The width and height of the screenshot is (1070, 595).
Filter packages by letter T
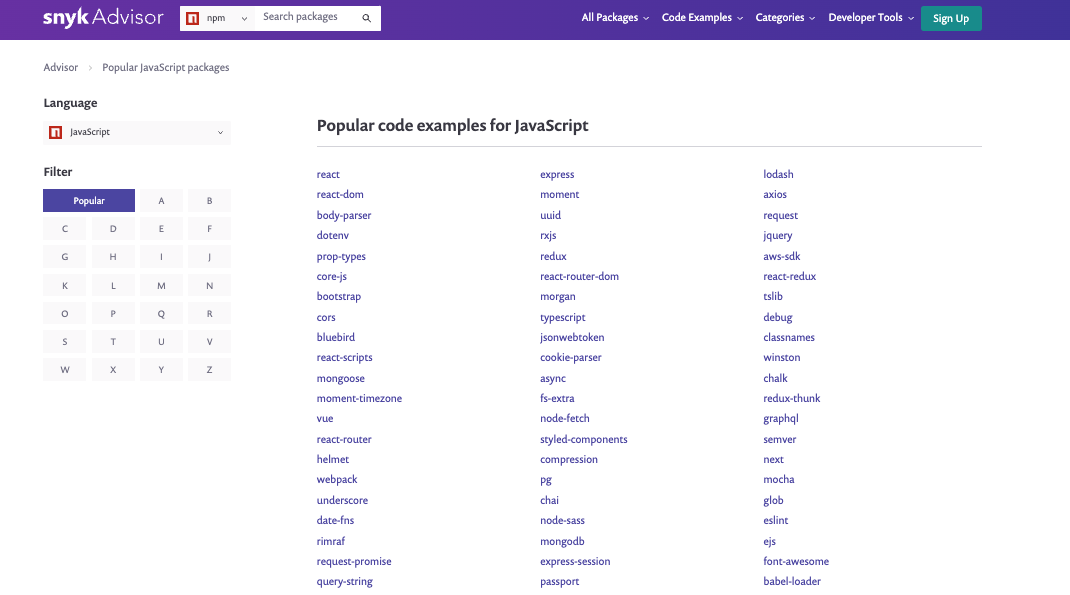[113, 341]
